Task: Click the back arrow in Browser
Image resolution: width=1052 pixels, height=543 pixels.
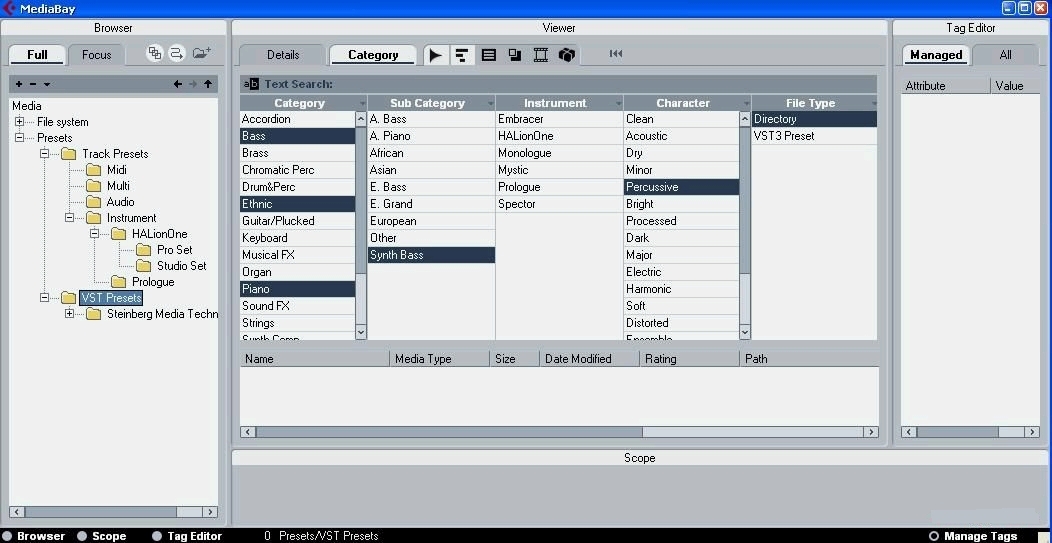Action: point(177,84)
